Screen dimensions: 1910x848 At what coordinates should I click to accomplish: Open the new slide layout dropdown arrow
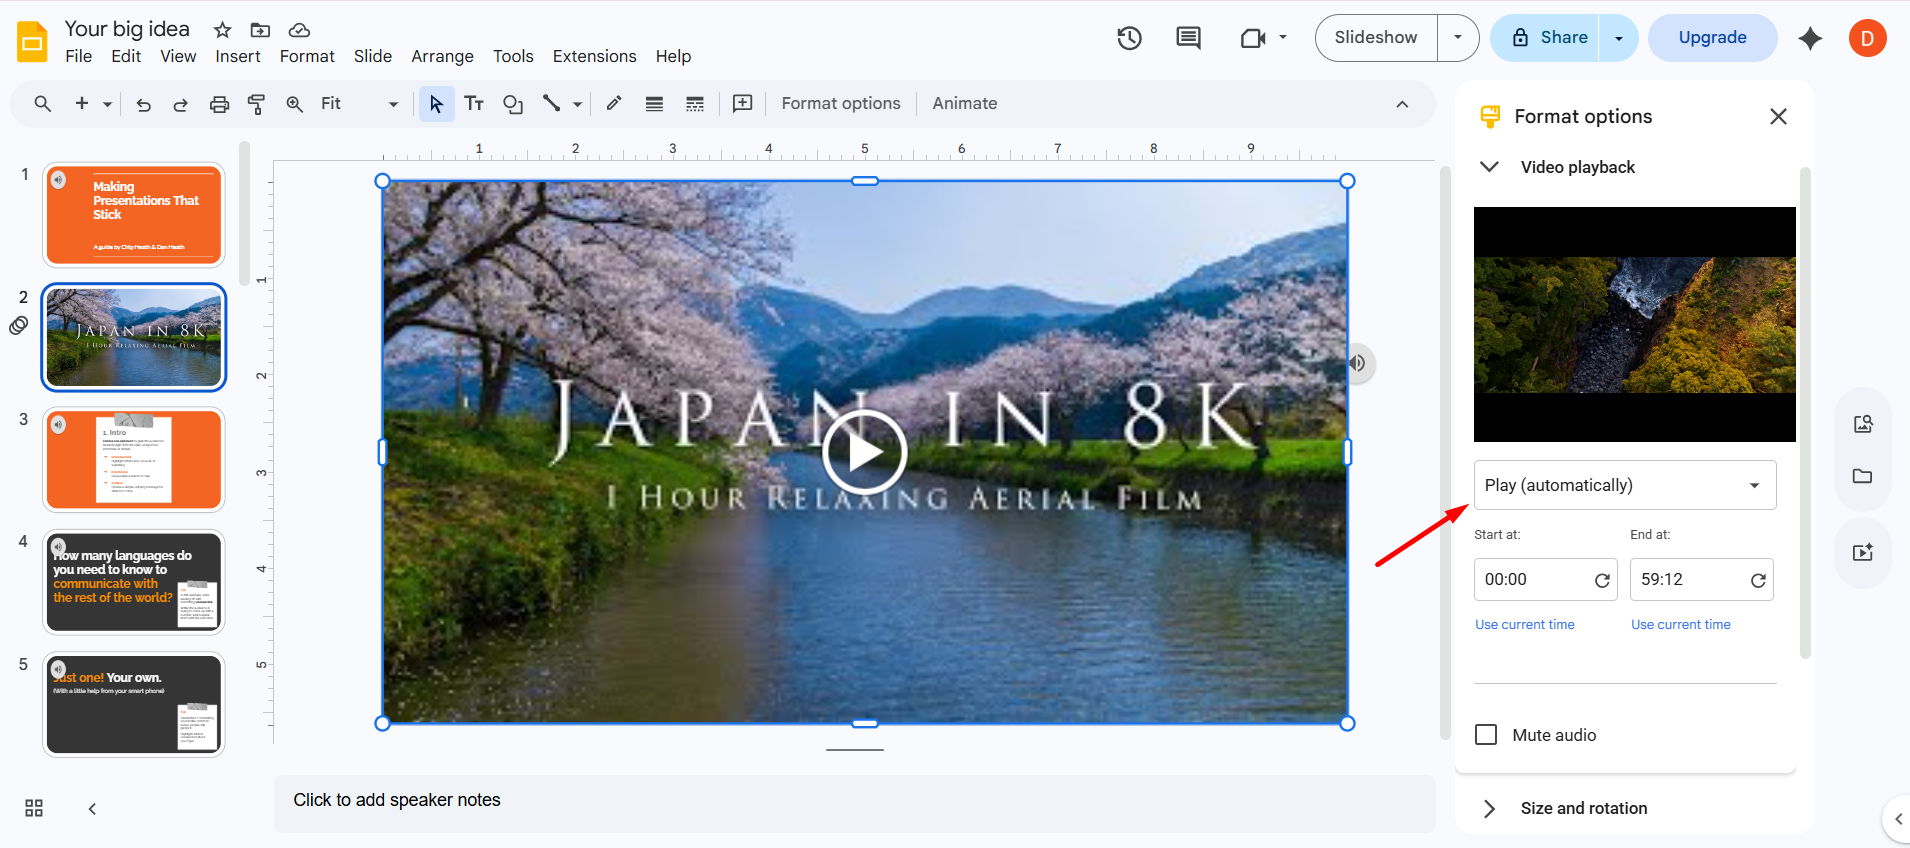(x=107, y=104)
